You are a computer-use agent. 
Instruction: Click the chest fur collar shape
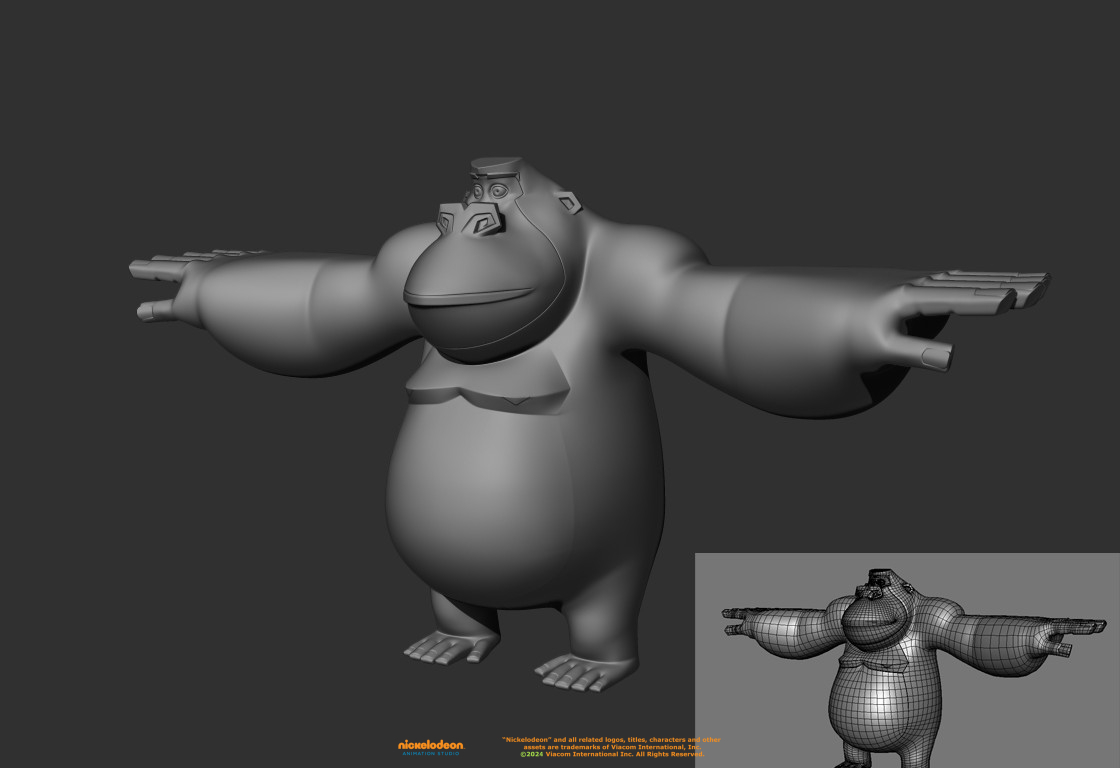coord(480,390)
